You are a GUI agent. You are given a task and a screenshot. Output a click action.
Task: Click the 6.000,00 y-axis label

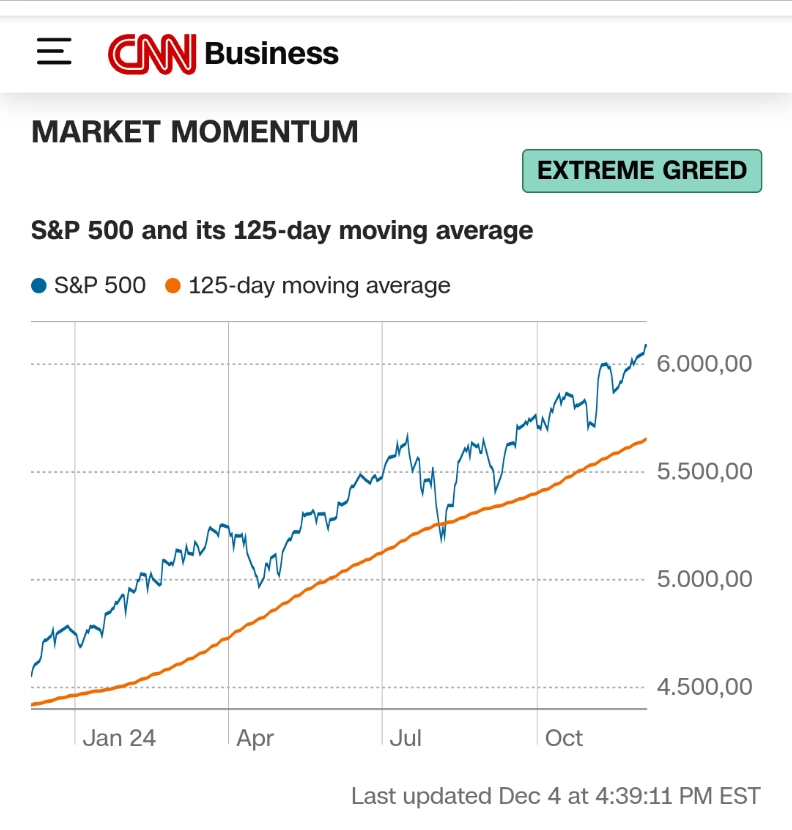[704, 364]
